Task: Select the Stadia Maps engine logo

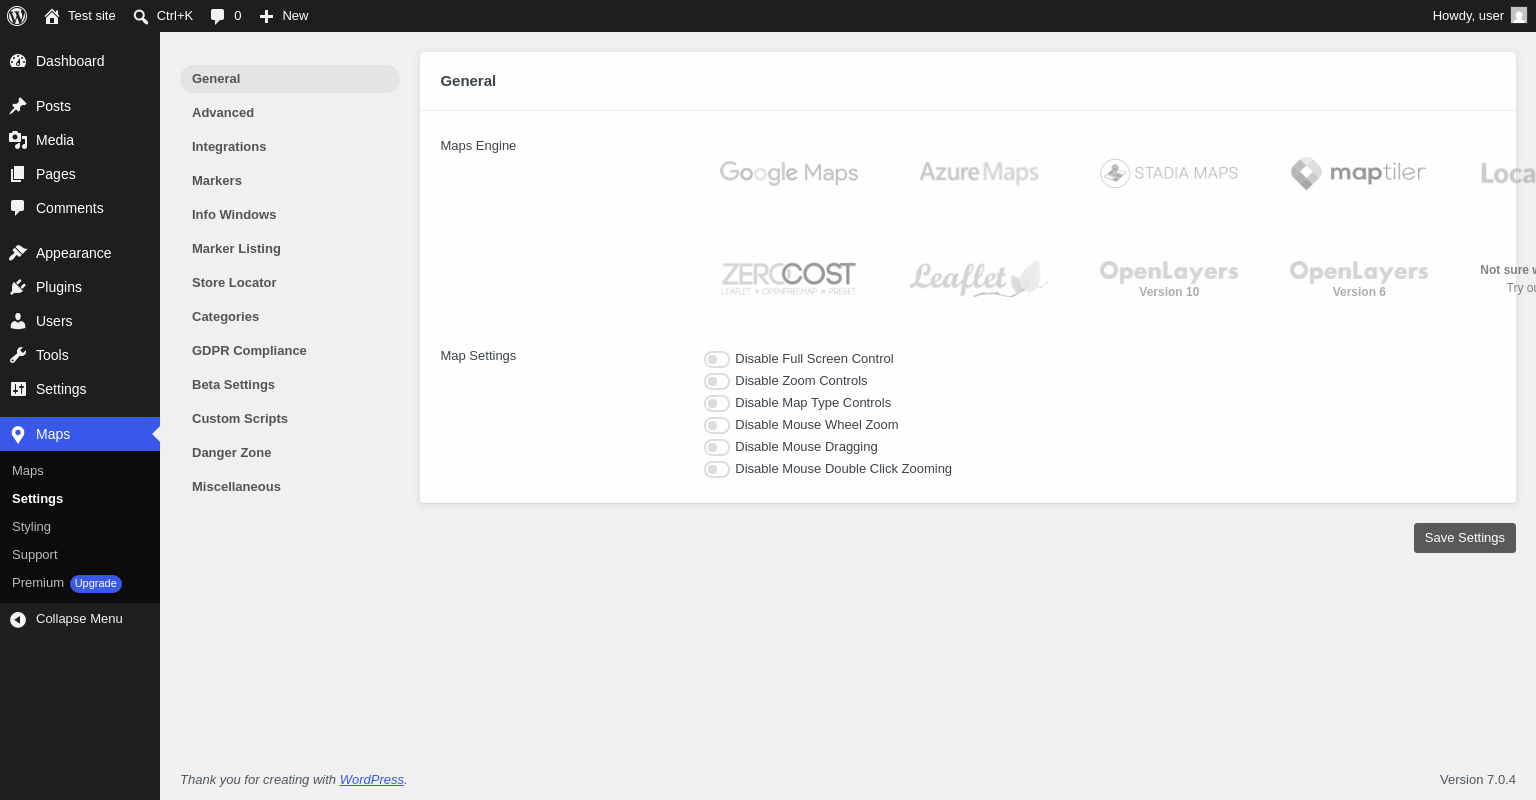Action: [x=1169, y=173]
